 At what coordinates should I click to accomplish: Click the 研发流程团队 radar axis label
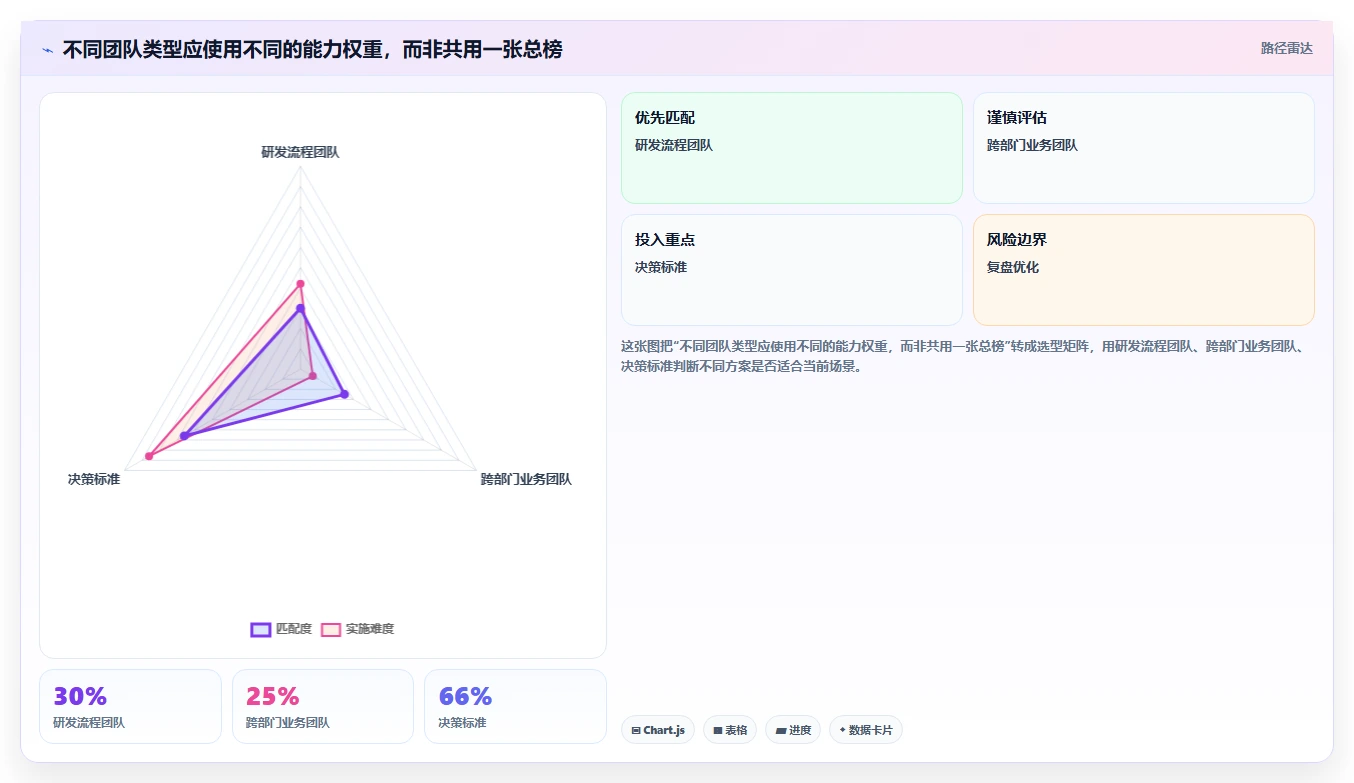[300, 152]
